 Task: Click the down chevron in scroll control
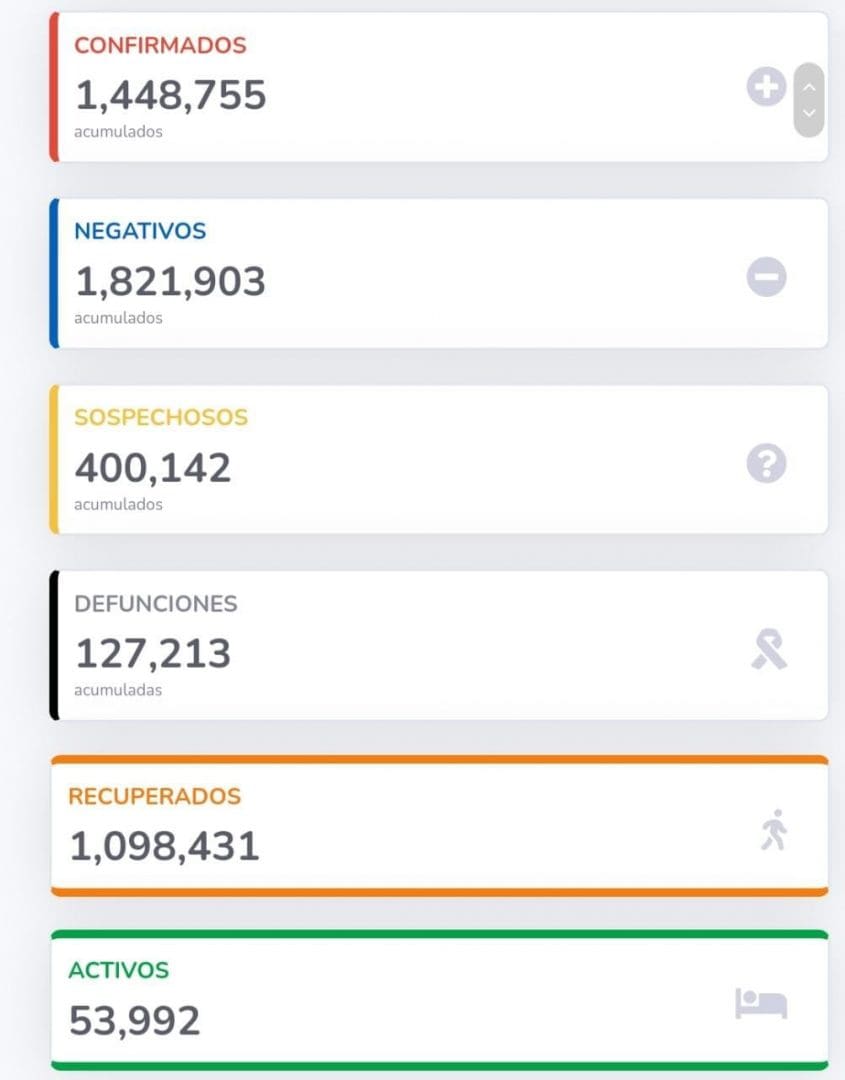tap(809, 112)
